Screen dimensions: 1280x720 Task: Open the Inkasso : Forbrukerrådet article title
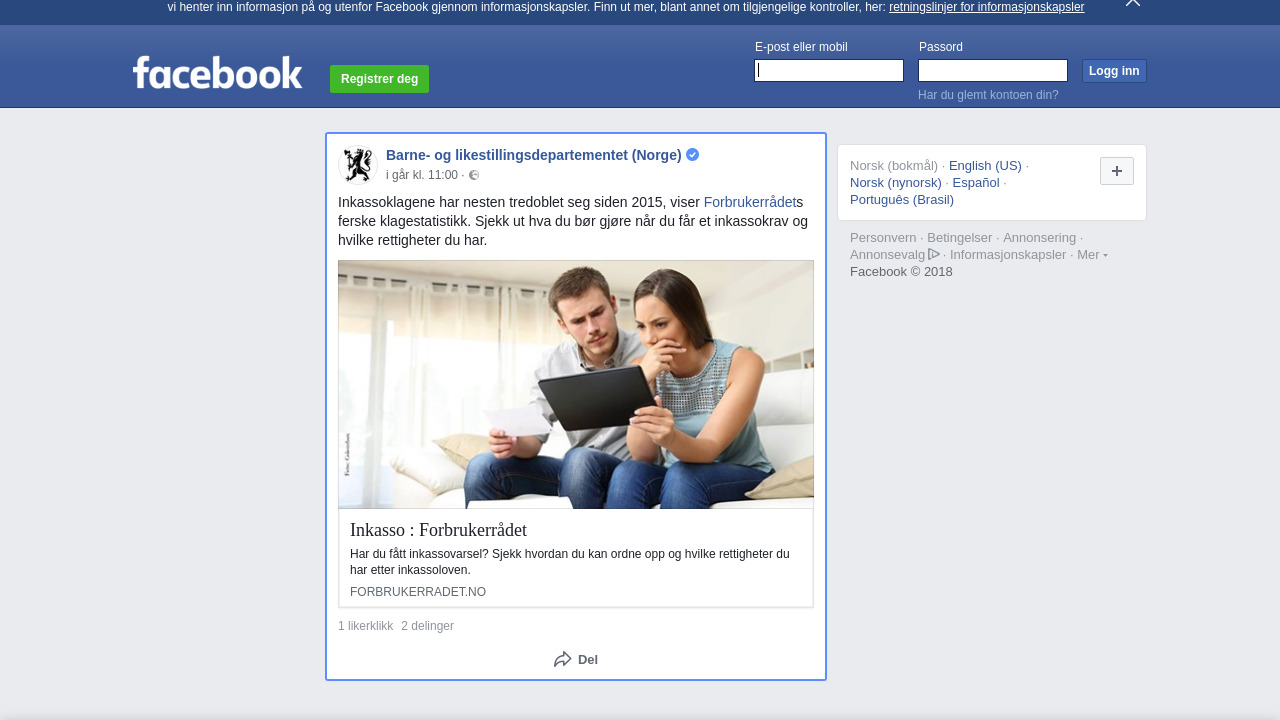coord(438,530)
